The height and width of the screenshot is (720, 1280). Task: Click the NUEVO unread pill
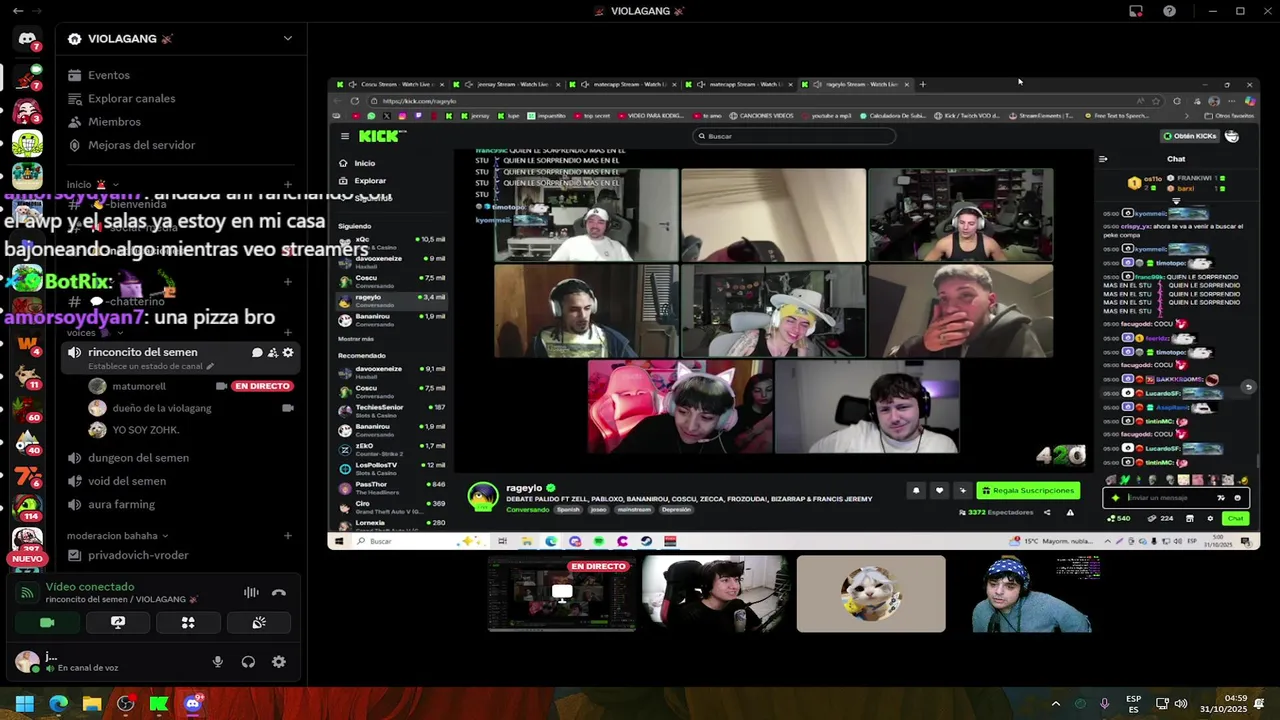point(27,559)
